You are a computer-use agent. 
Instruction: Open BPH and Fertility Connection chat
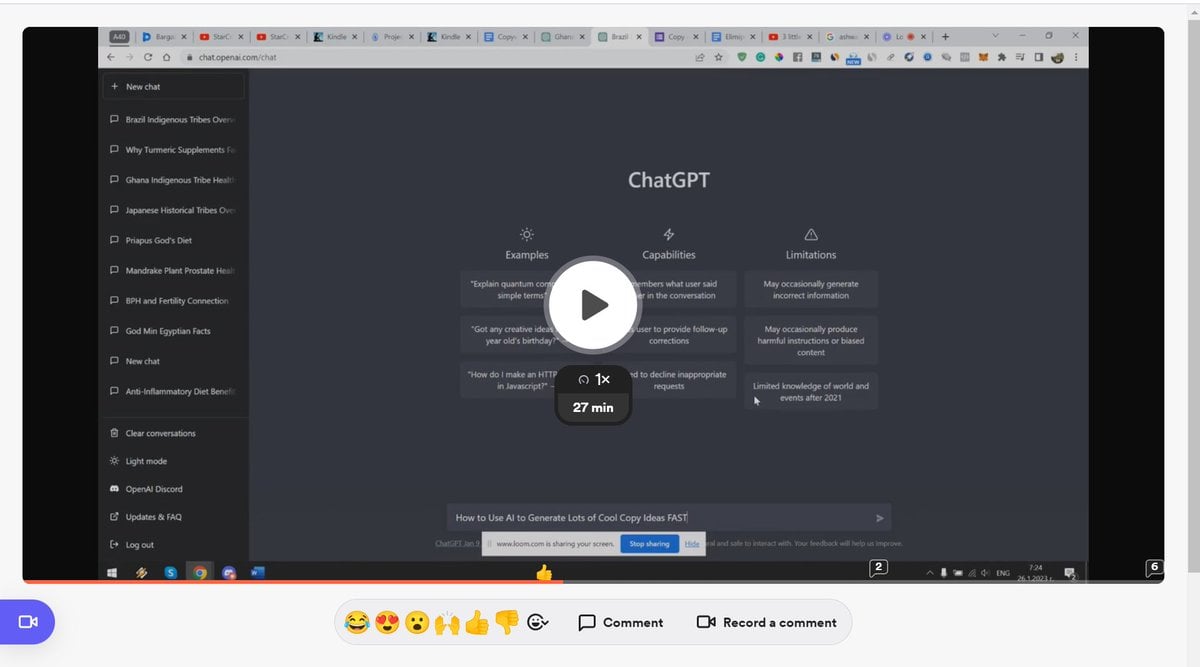point(173,300)
